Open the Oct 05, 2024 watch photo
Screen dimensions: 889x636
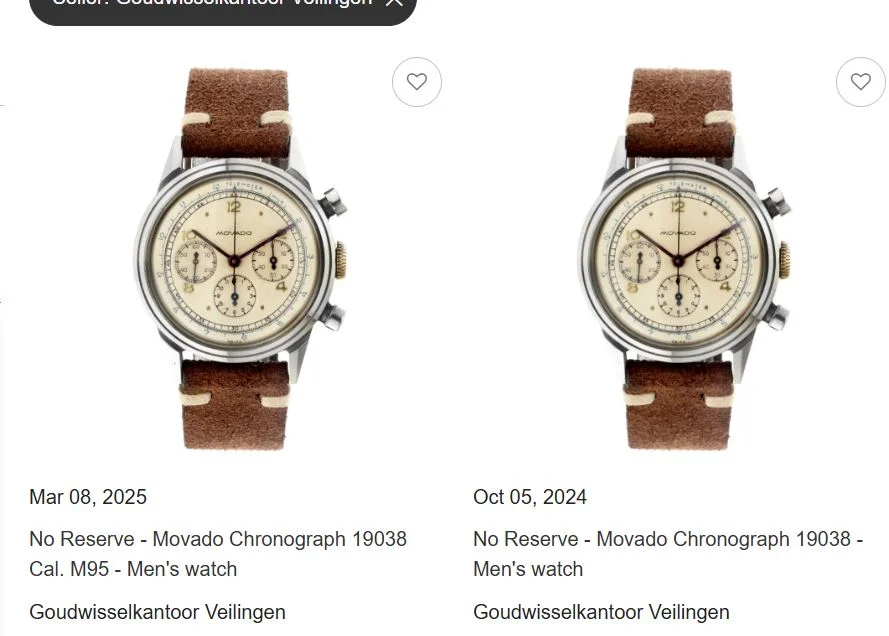(685, 259)
